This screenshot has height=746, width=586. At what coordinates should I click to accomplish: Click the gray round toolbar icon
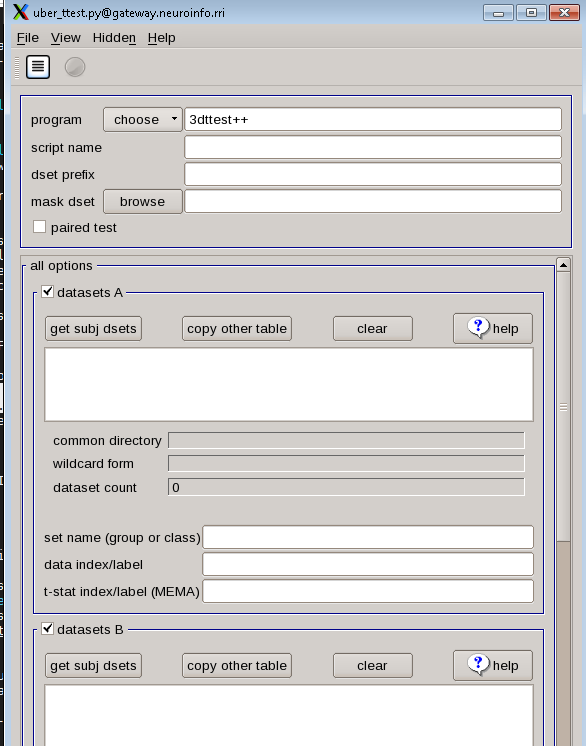(x=75, y=67)
